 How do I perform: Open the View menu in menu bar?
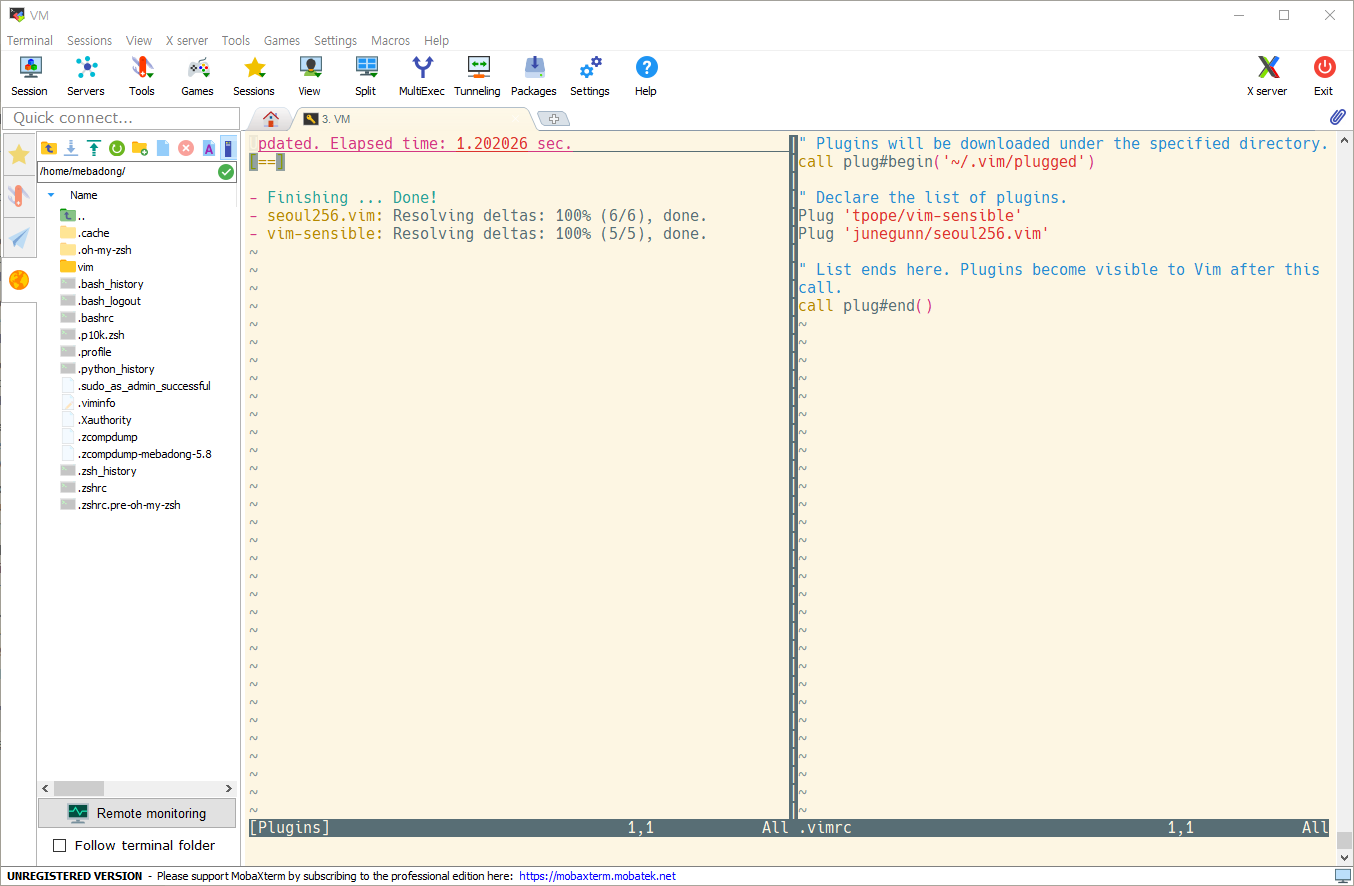click(139, 41)
